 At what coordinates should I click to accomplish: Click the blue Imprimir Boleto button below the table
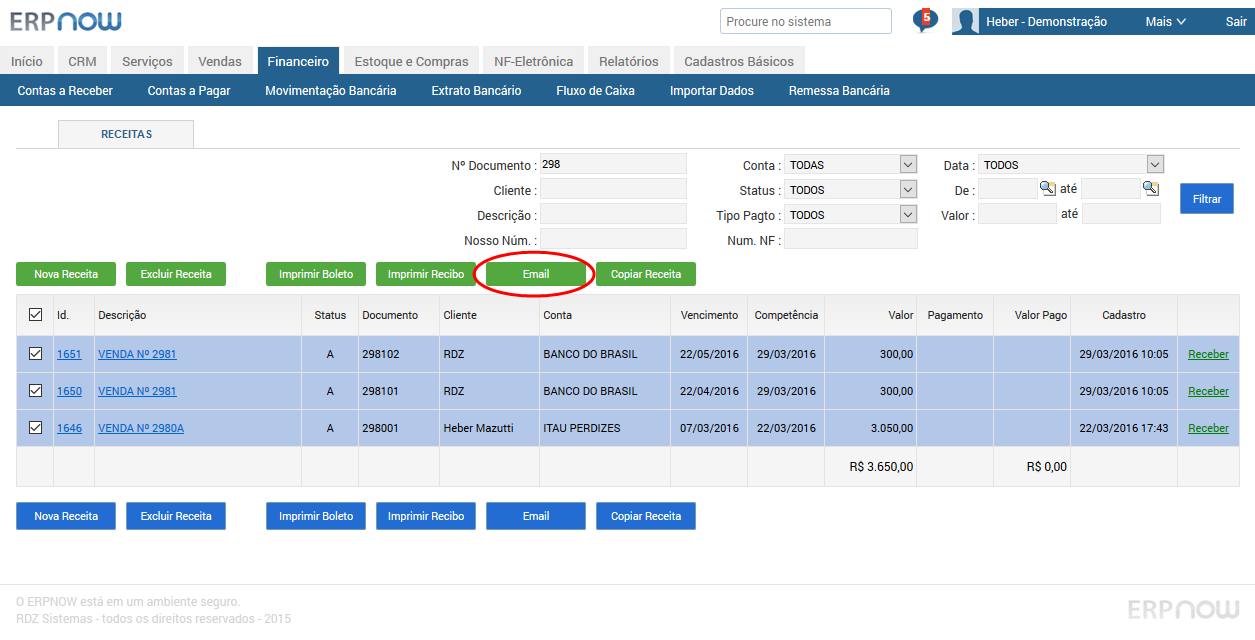point(316,516)
